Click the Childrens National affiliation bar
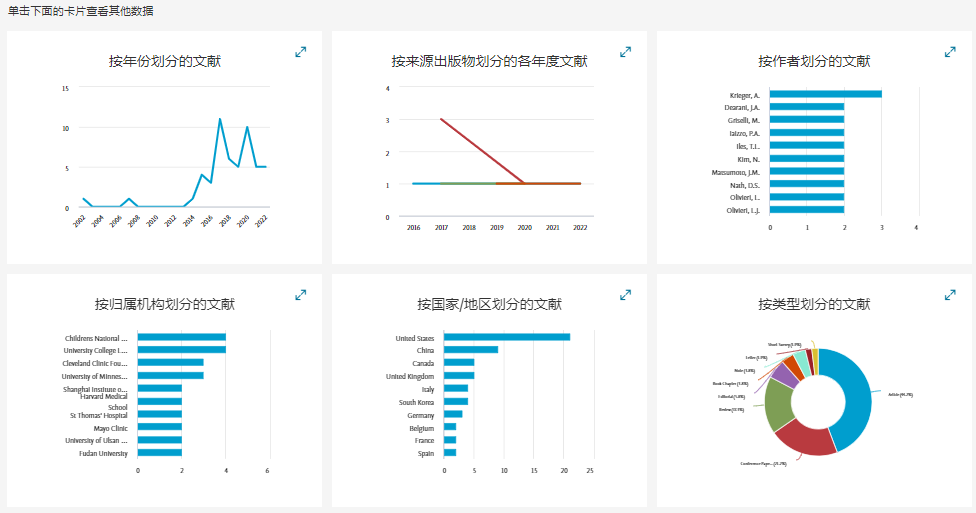Viewport: 976px width, 513px height. (x=181, y=338)
